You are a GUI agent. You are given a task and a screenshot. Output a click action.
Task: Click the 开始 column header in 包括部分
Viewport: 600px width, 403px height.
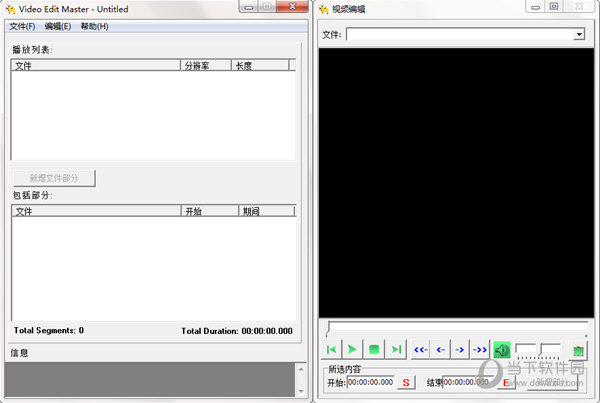click(x=210, y=211)
